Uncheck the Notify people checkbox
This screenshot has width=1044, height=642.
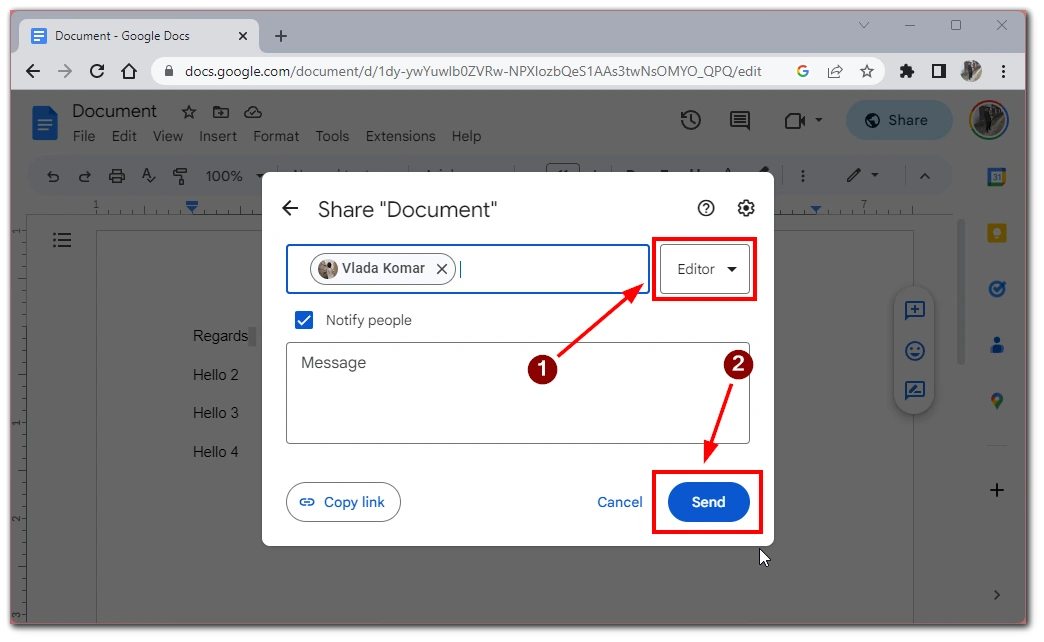(304, 320)
